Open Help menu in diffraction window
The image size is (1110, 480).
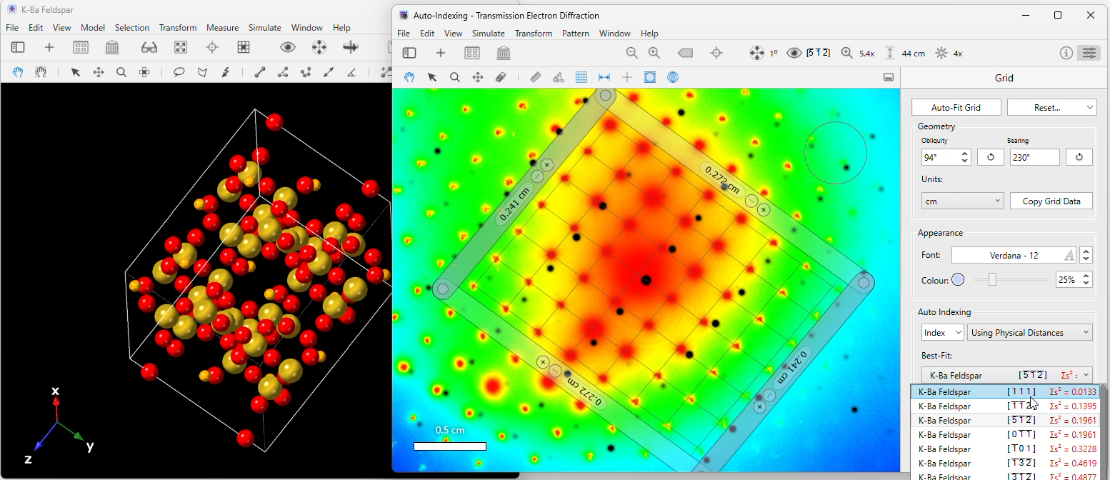pos(649,33)
